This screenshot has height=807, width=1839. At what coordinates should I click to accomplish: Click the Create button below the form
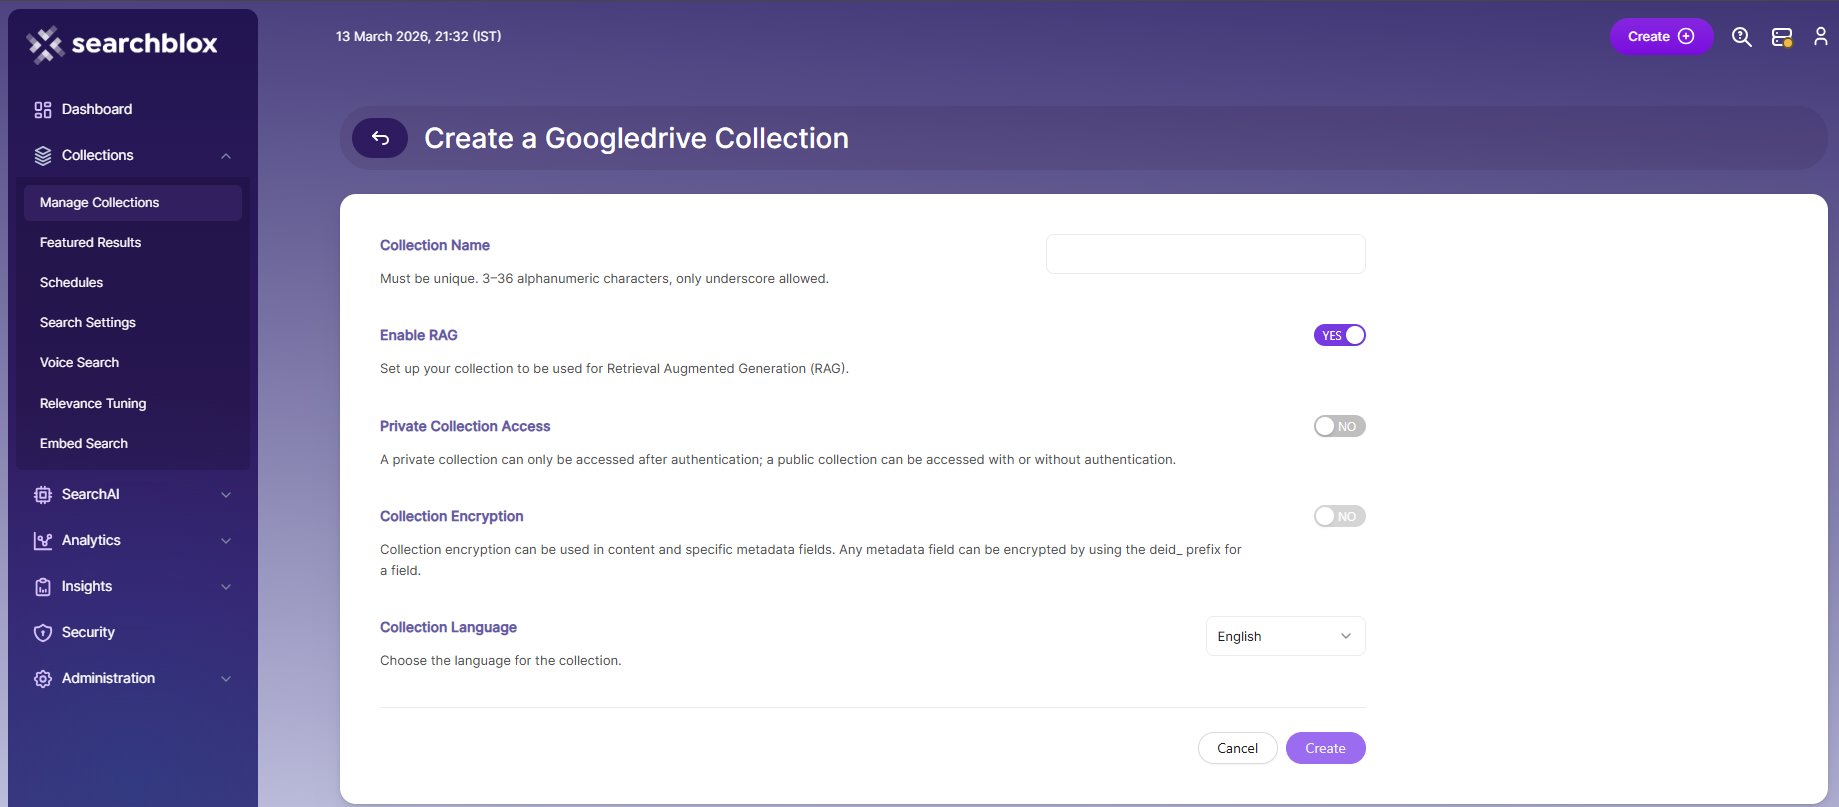pos(1326,748)
